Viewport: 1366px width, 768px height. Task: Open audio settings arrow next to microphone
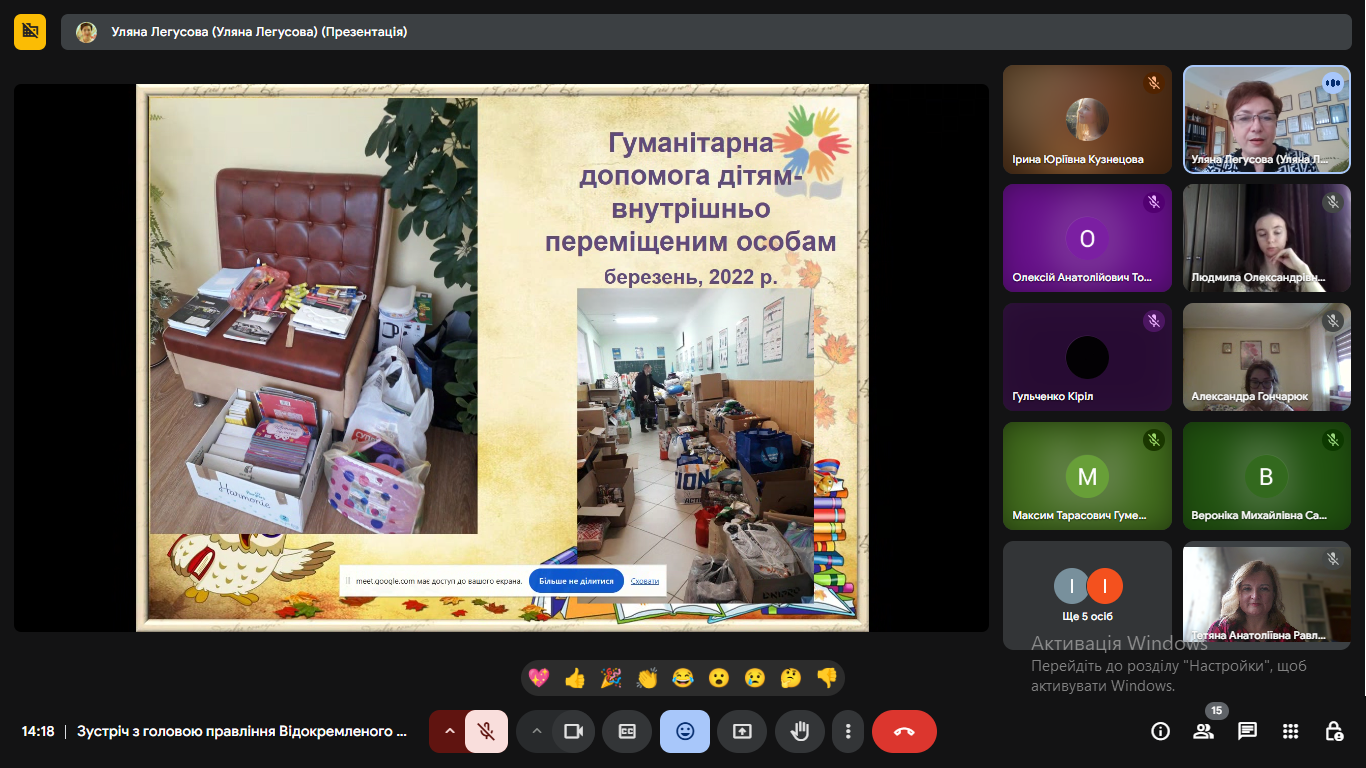pyautogui.click(x=449, y=731)
